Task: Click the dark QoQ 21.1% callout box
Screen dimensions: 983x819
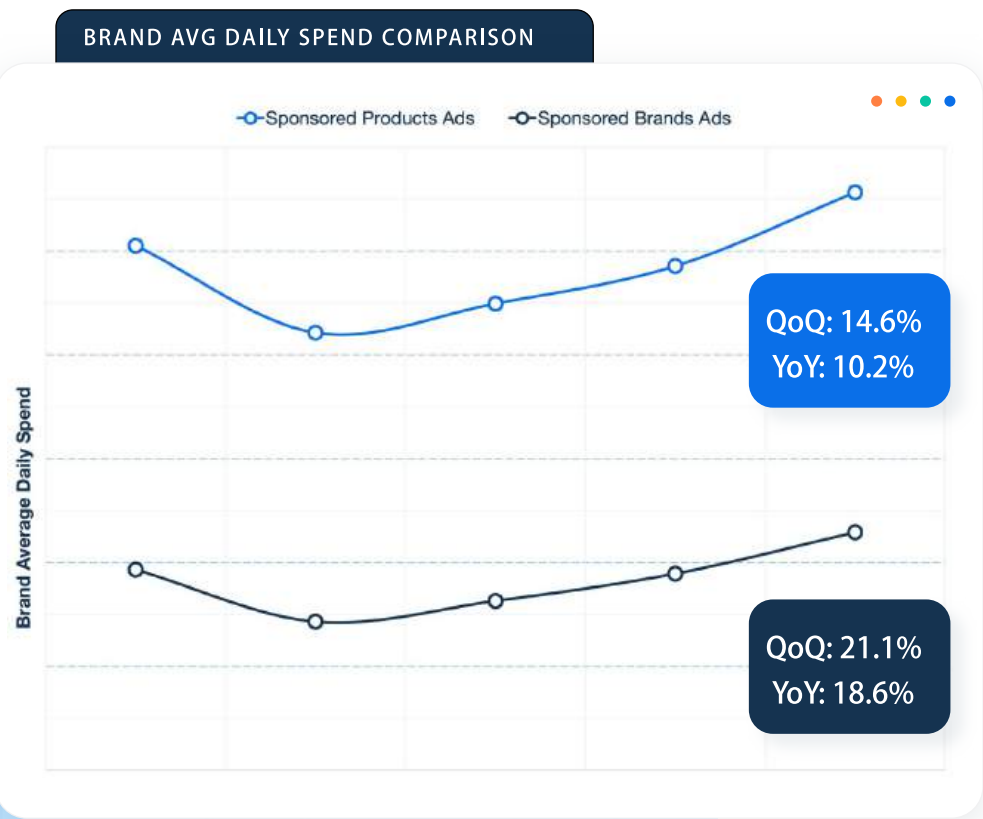Action: (849, 666)
